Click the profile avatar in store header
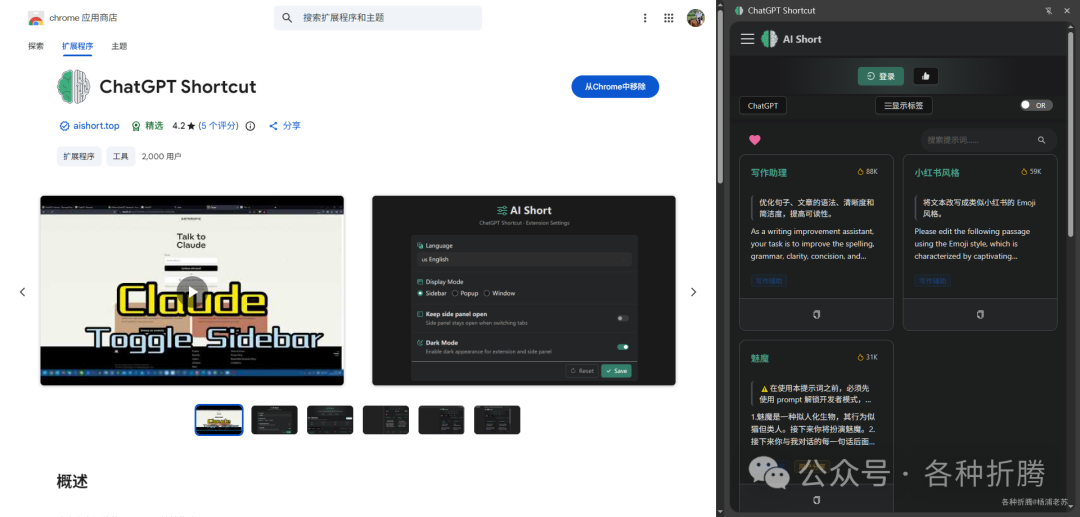Screen dimensions: 1080x517 (x=696, y=18)
